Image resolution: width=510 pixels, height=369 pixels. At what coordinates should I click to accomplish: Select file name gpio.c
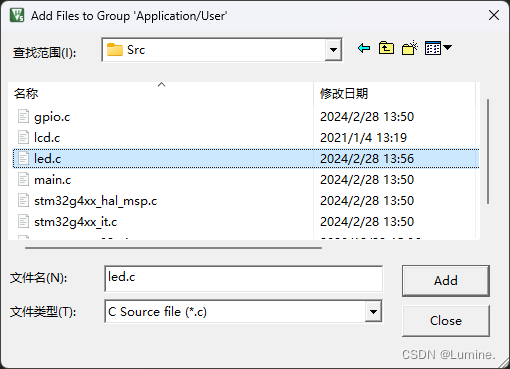(x=52, y=117)
